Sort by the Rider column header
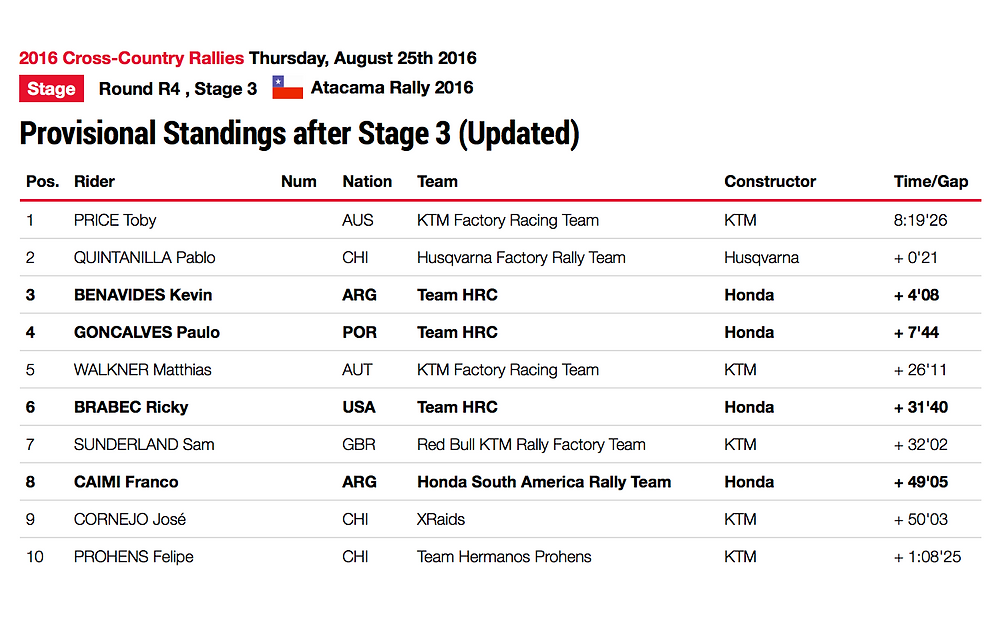Image resolution: width=1000 pixels, height=621 pixels. pos(94,181)
